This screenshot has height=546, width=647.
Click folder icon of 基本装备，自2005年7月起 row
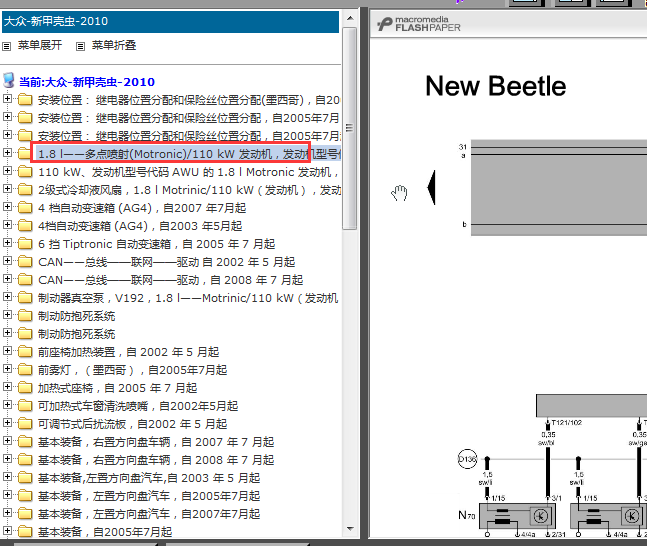tap(25, 532)
